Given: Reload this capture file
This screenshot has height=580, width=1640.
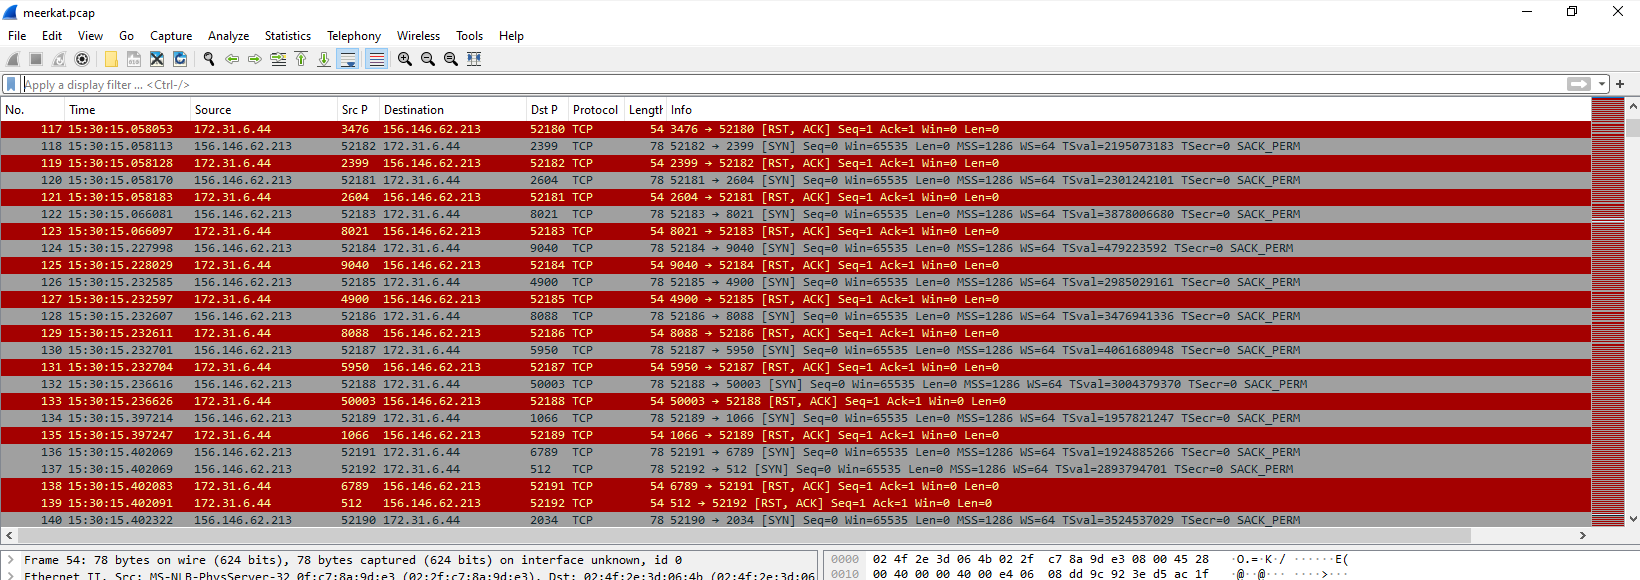Looking at the screenshot, I should point(180,59).
